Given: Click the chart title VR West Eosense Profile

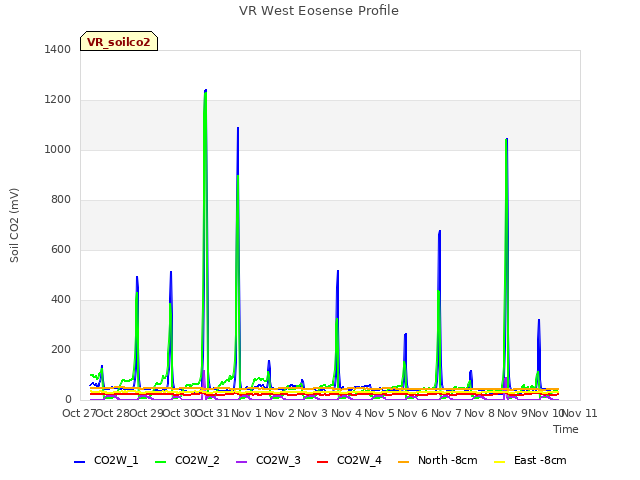Looking at the screenshot, I should pyautogui.click(x=319, y=11).
